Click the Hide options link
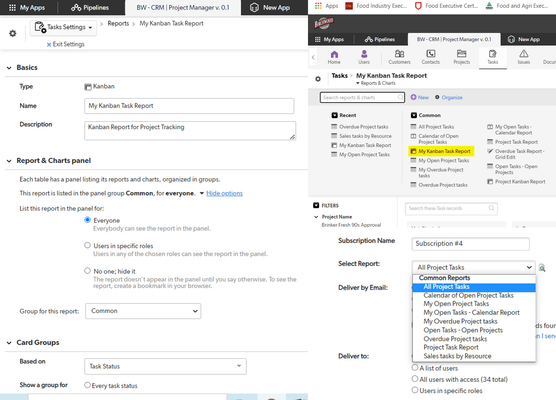Viewport: 556px width, 400px height. 224,193
